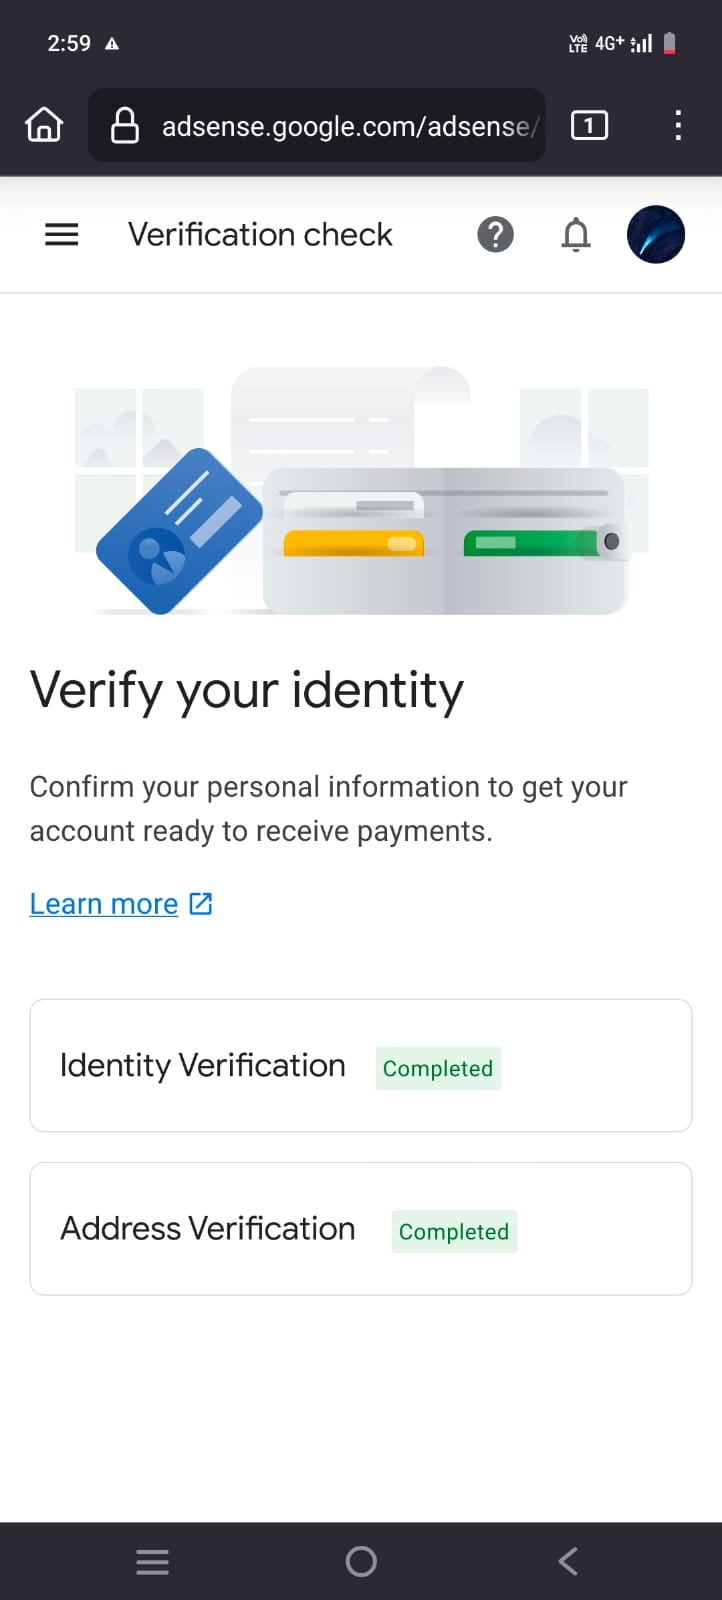Tap the Android back arrow button

[568, 1562]
